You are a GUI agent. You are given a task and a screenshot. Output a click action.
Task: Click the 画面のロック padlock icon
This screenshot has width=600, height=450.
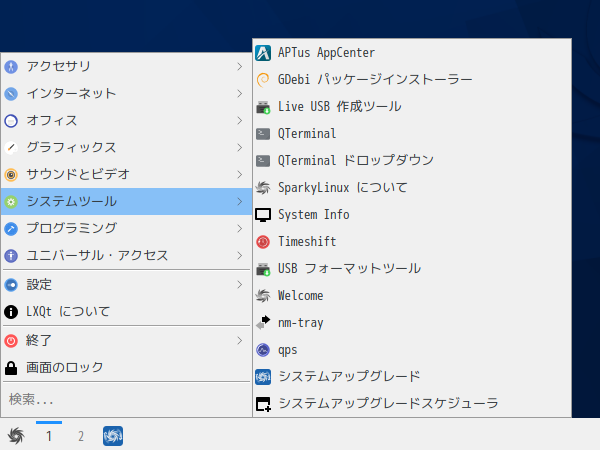click(x=11, y=368)
